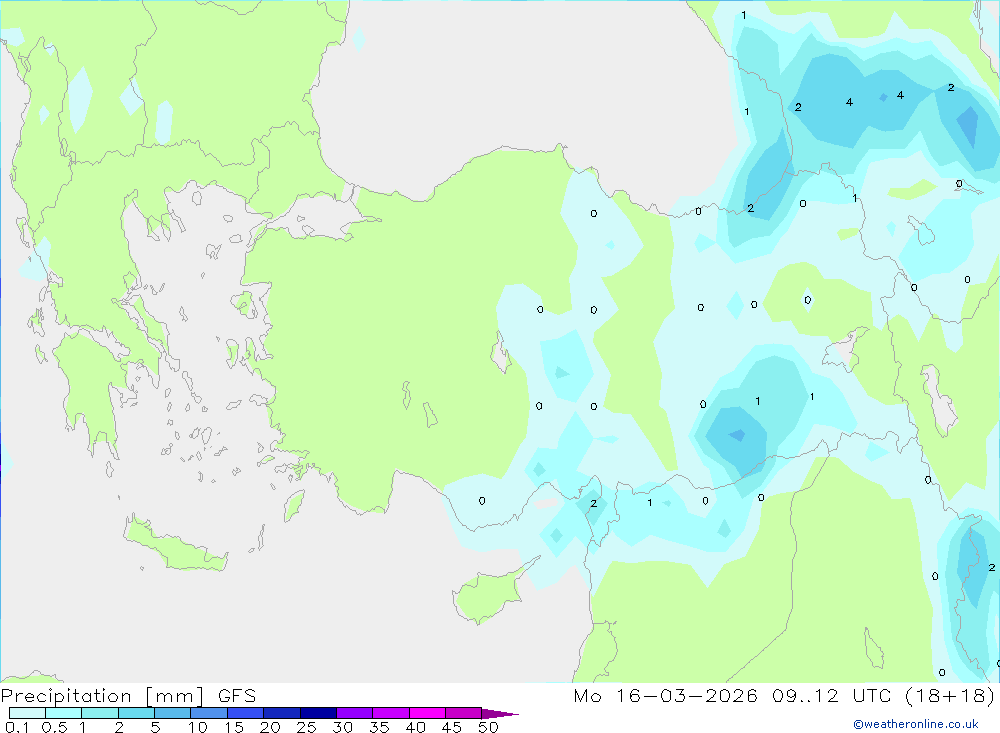Click the "15" legend scale label
The height and width of the screenshot is (733, 1000).
(x=234, y=727)
